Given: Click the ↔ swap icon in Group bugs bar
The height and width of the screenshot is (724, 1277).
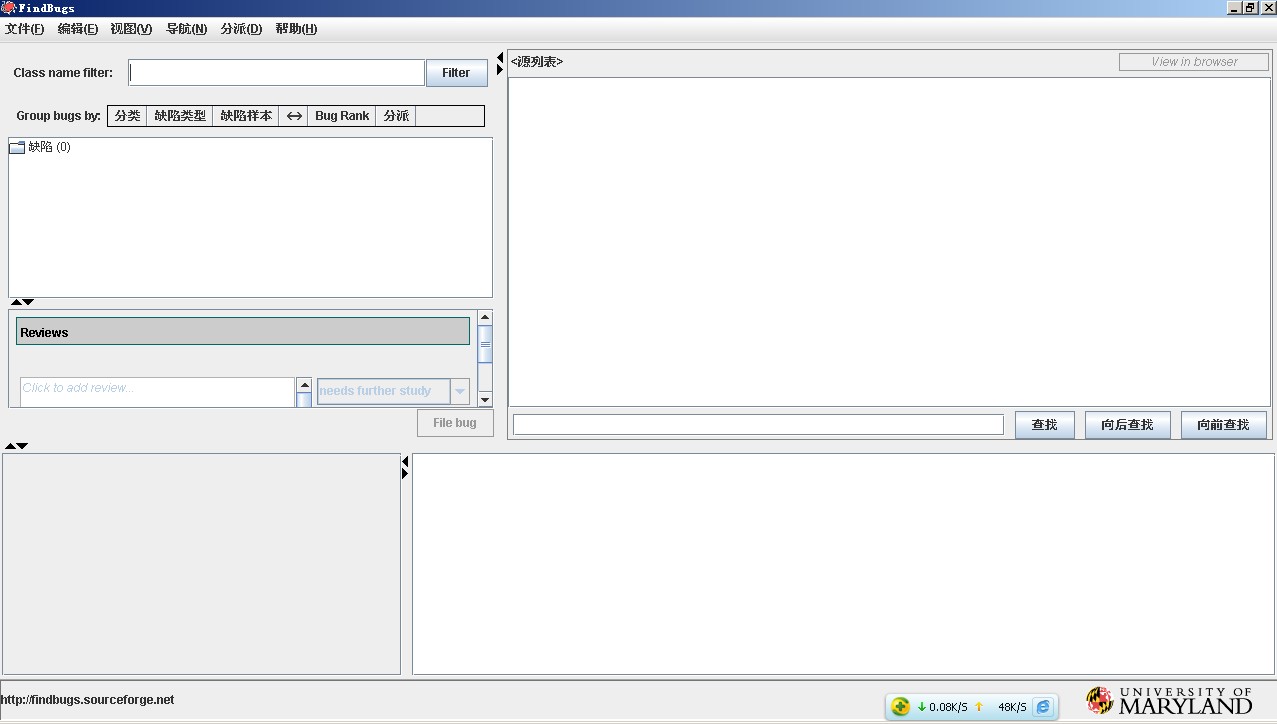Looking at the screenshot, I should point(294,115).
